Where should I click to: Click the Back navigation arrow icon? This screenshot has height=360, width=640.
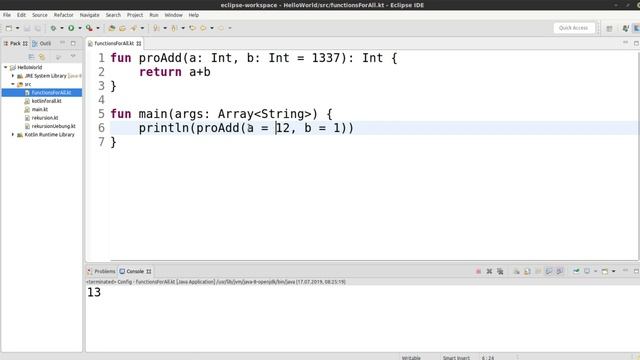pos(203,28)
